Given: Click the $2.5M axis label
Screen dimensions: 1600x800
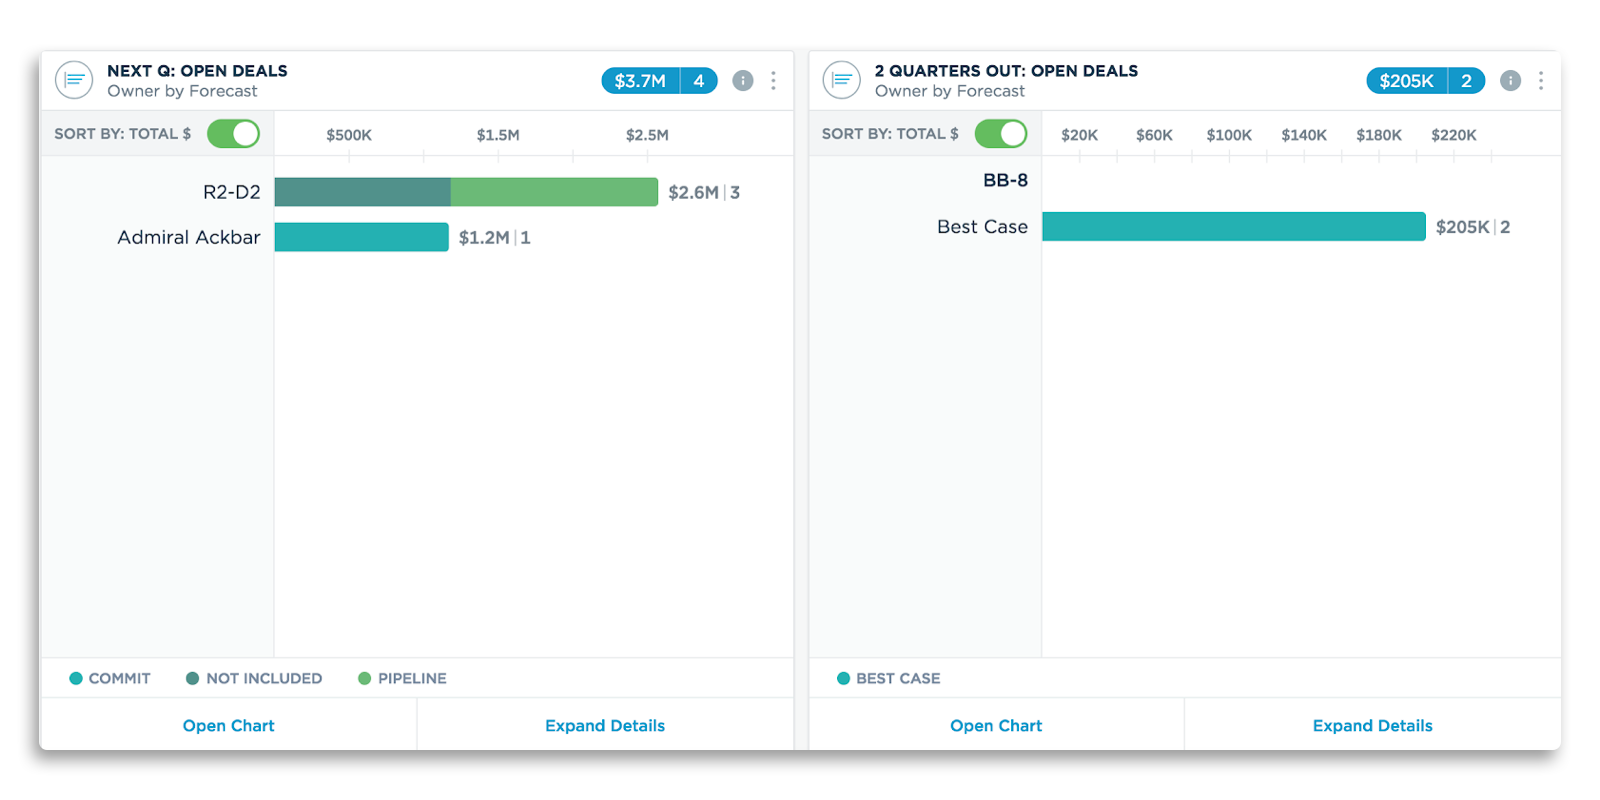Looking at the screenshot, I should (x=647, y=135).
